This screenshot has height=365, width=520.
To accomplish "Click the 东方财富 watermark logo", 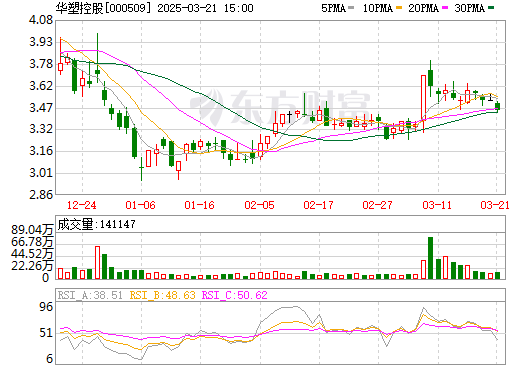I will coord(281,106).
